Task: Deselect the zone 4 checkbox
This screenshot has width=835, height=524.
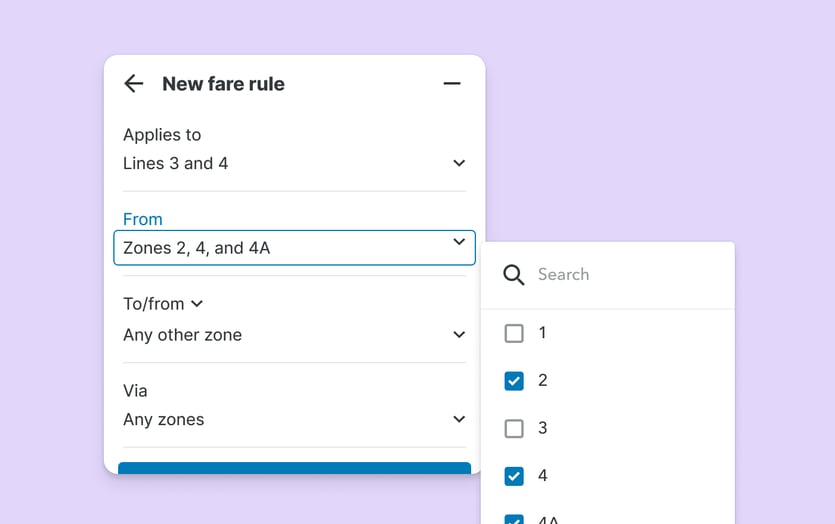Action: 514,476
